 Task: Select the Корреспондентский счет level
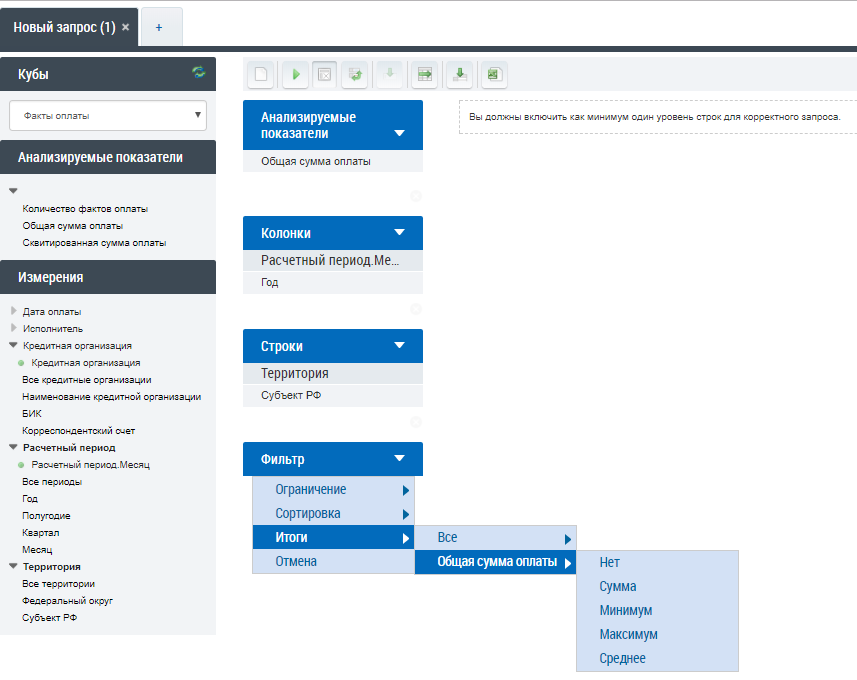coord(79,431)
